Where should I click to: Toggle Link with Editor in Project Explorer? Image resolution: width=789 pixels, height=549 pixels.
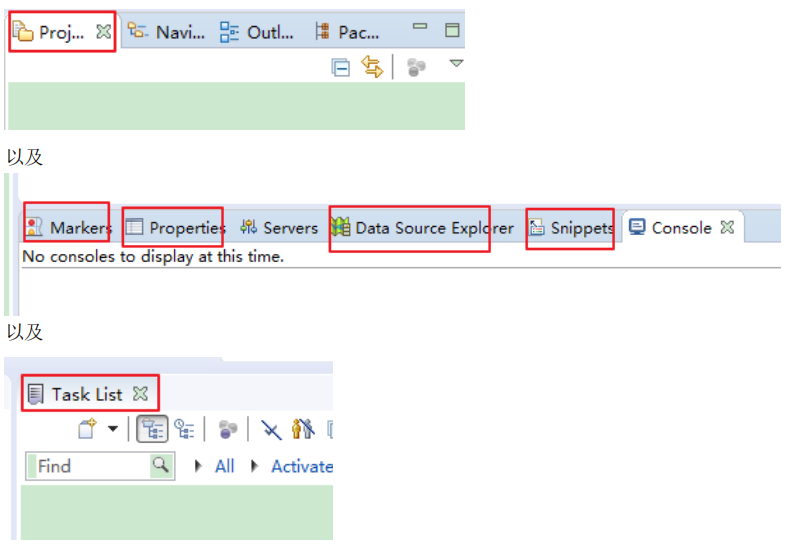point(372,66)
